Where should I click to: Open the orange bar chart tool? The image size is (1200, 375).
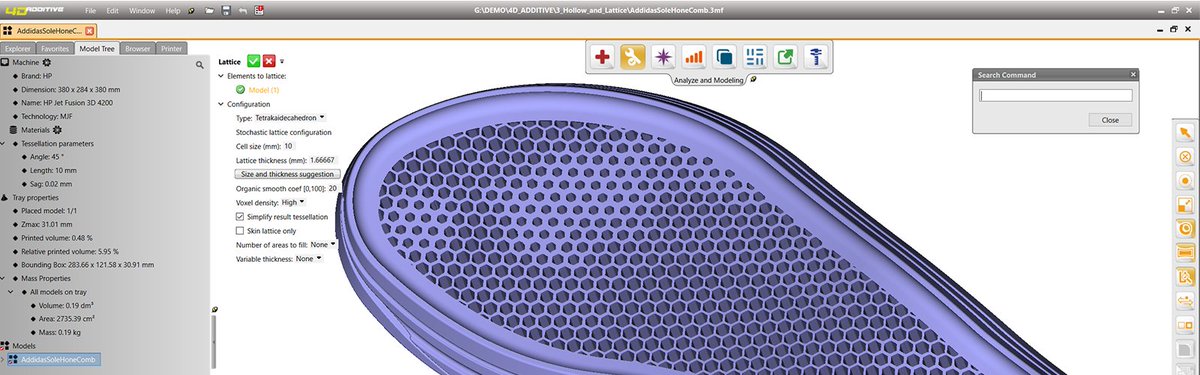click(x=694, y=58)
